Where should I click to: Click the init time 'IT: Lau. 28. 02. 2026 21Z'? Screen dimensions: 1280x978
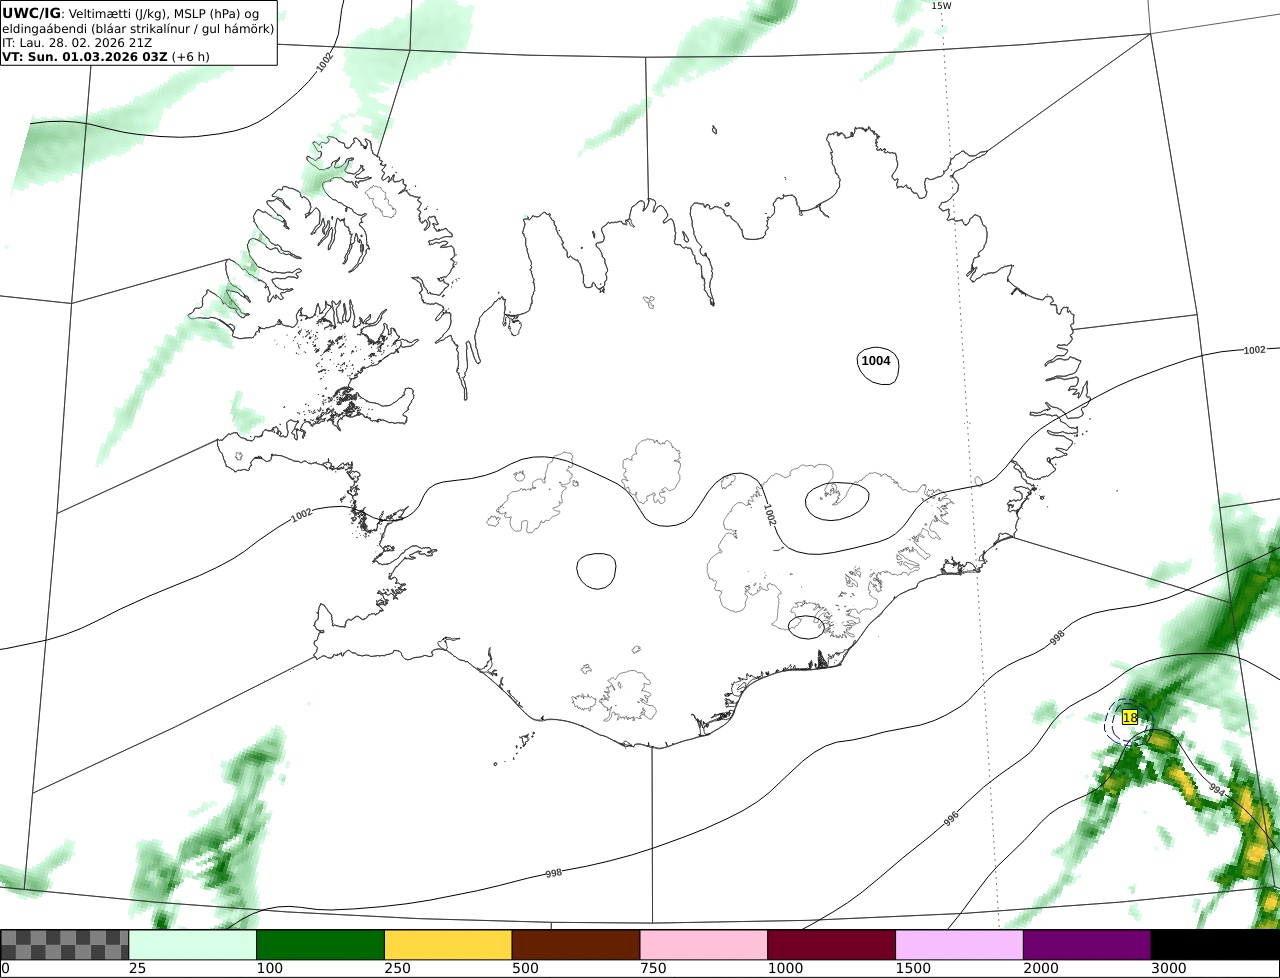[78, 43]
